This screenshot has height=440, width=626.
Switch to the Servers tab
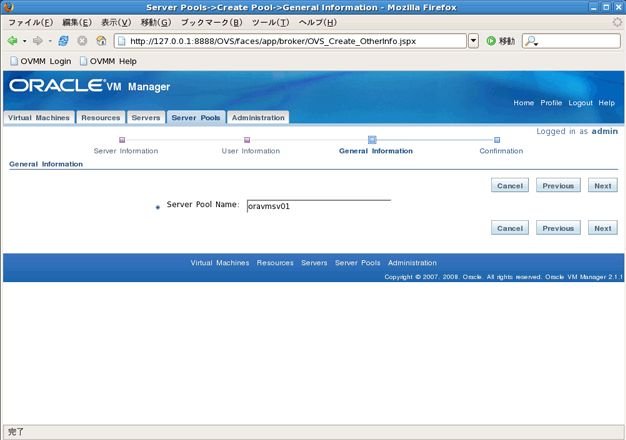pyautogui.click(x=146, y=118)
